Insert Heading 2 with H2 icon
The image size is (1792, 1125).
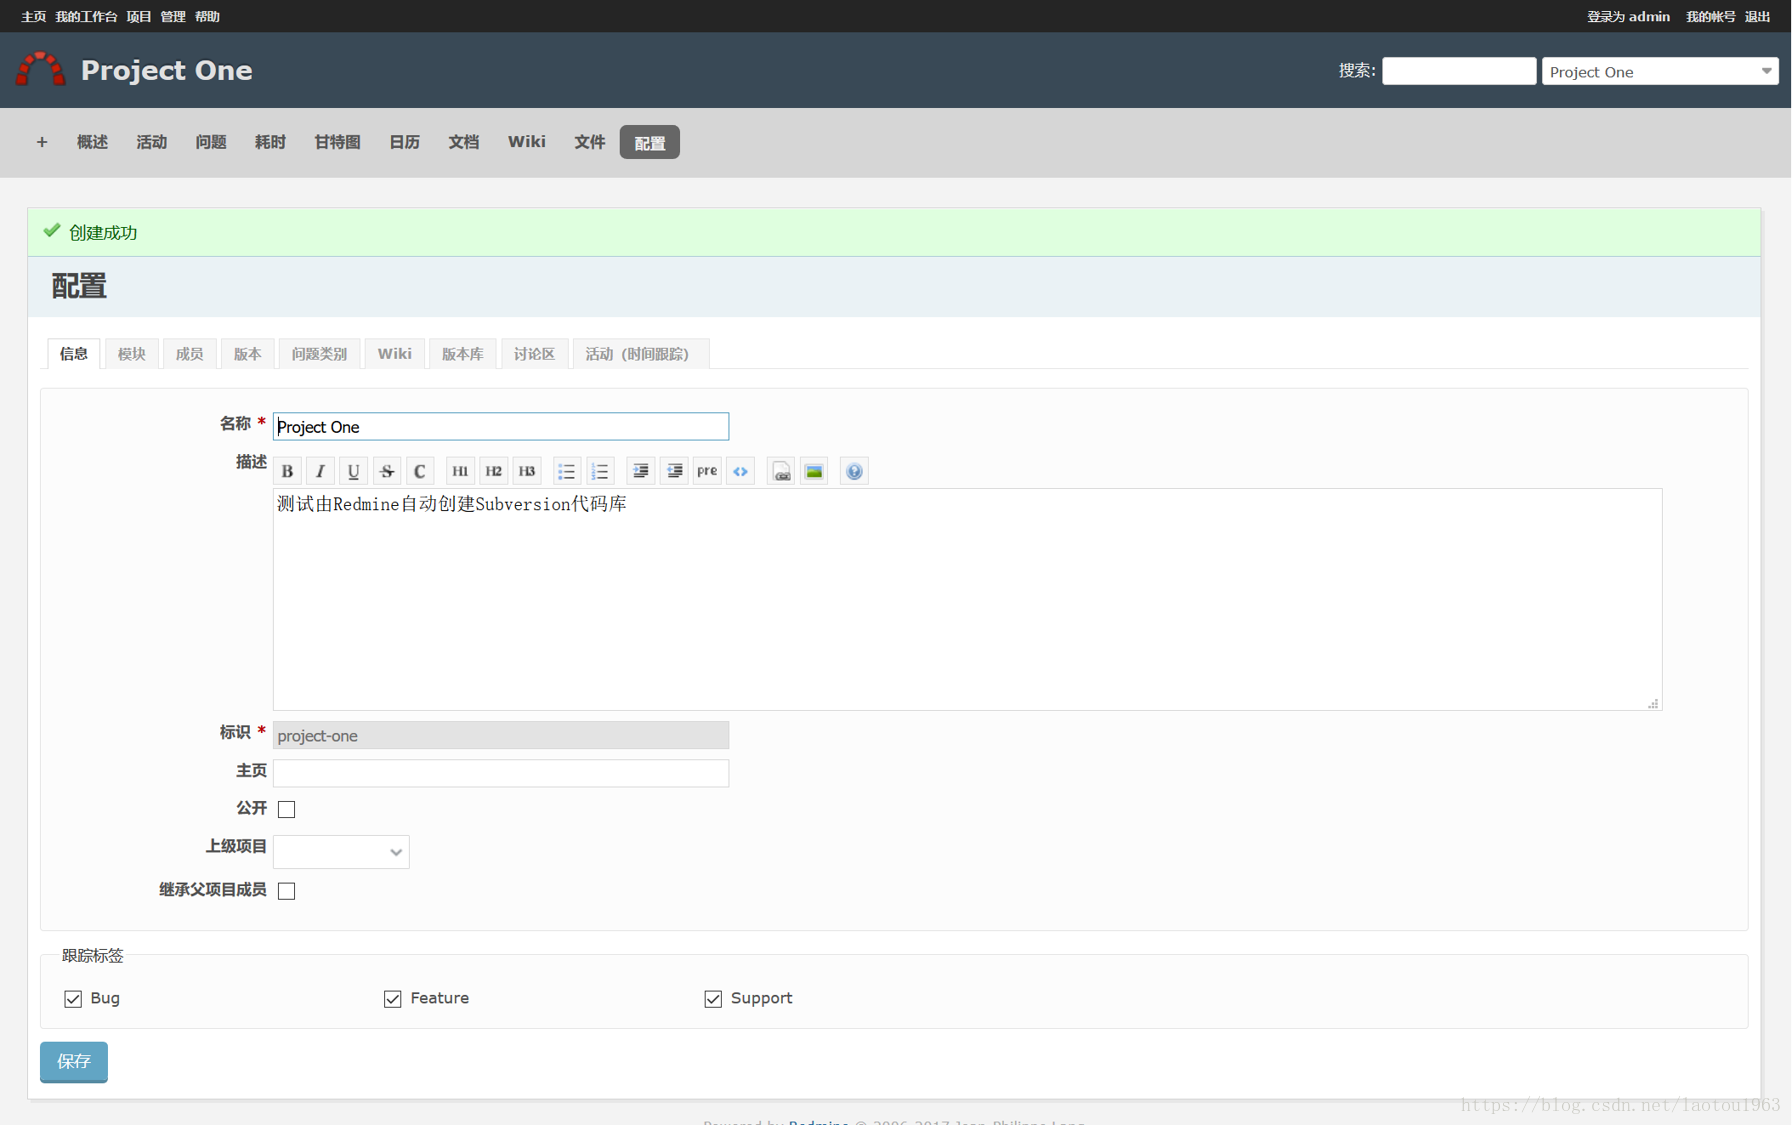coord(493,471)
